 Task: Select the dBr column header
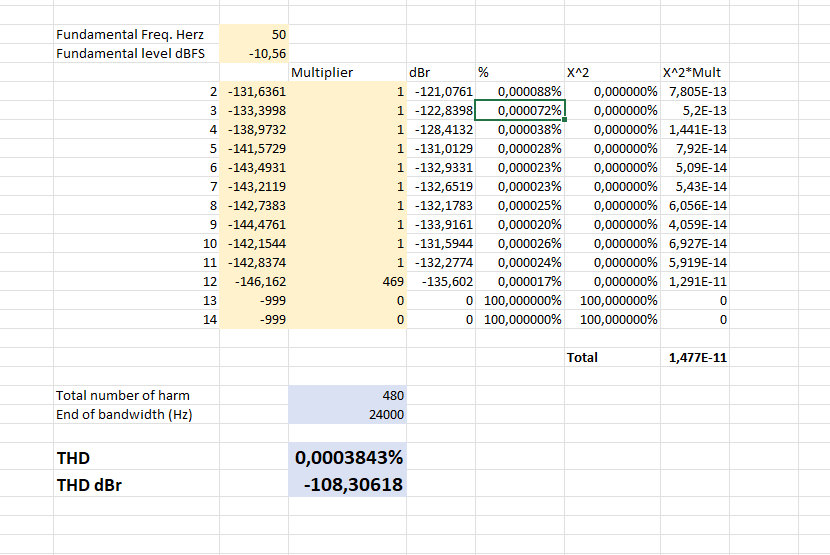[441, 73]
